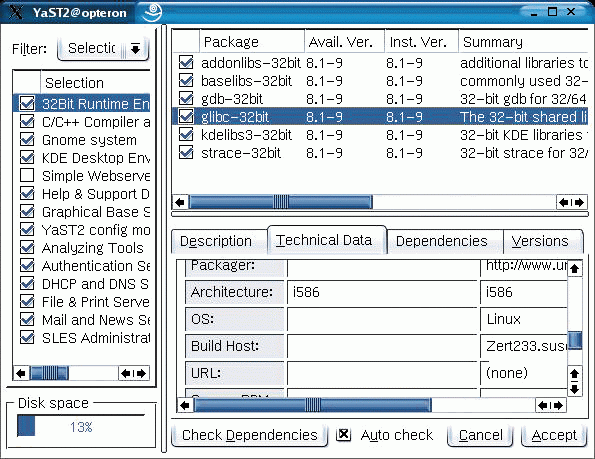The image size is (595, 459).
Task: Select the addonlibs-32bit package row
Action: point(381,63)
